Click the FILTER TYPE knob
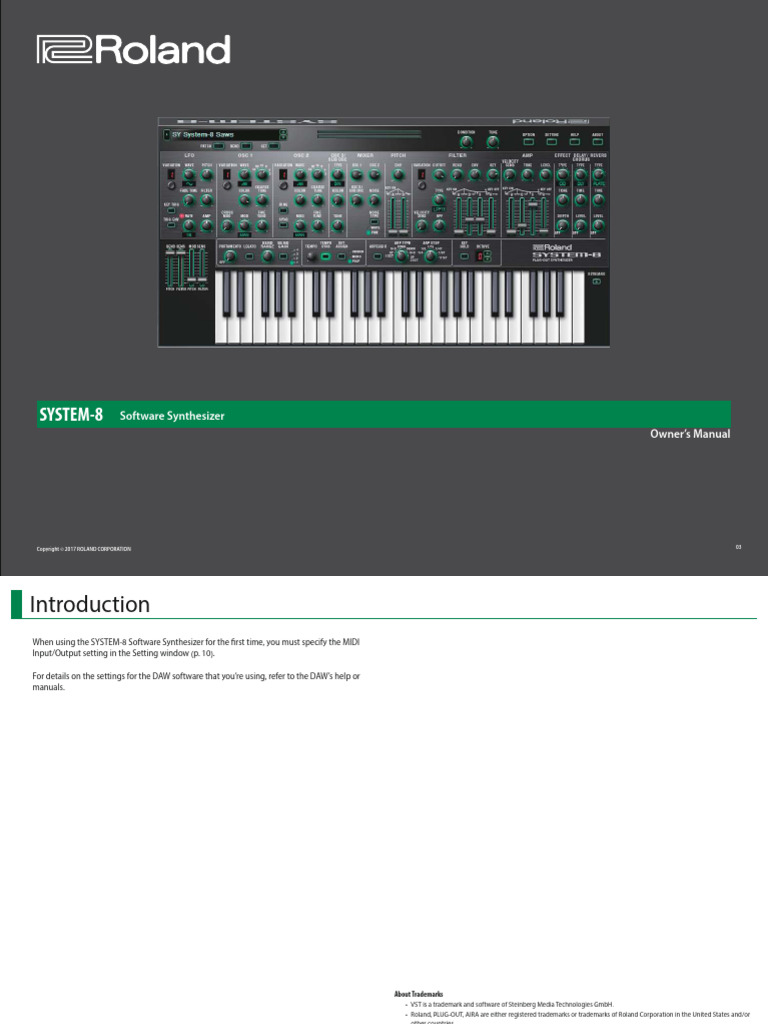The height and width of the screenshot is (1024, 768). (439, 200)
